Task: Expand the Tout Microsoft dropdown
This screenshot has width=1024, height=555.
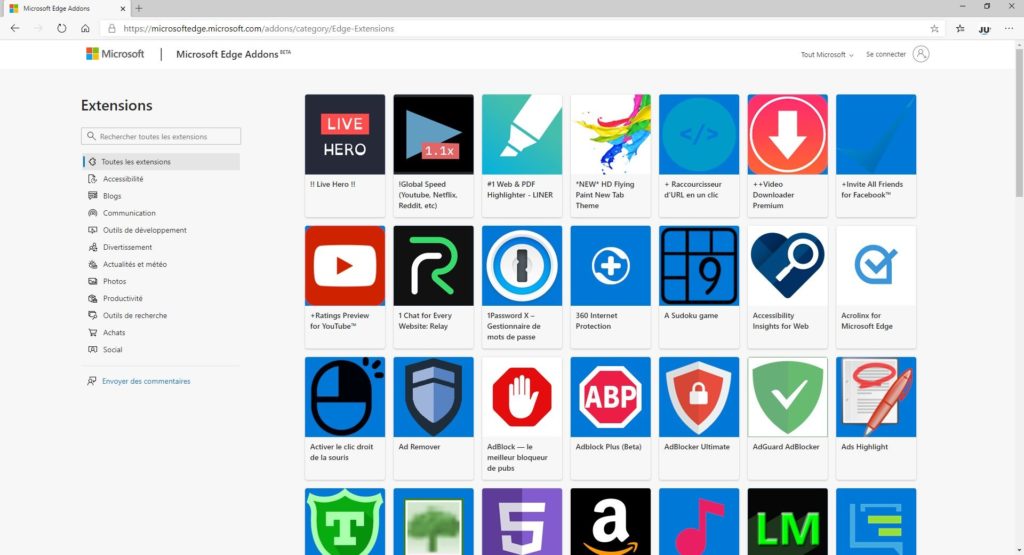Action: click(x=827, y=55)
